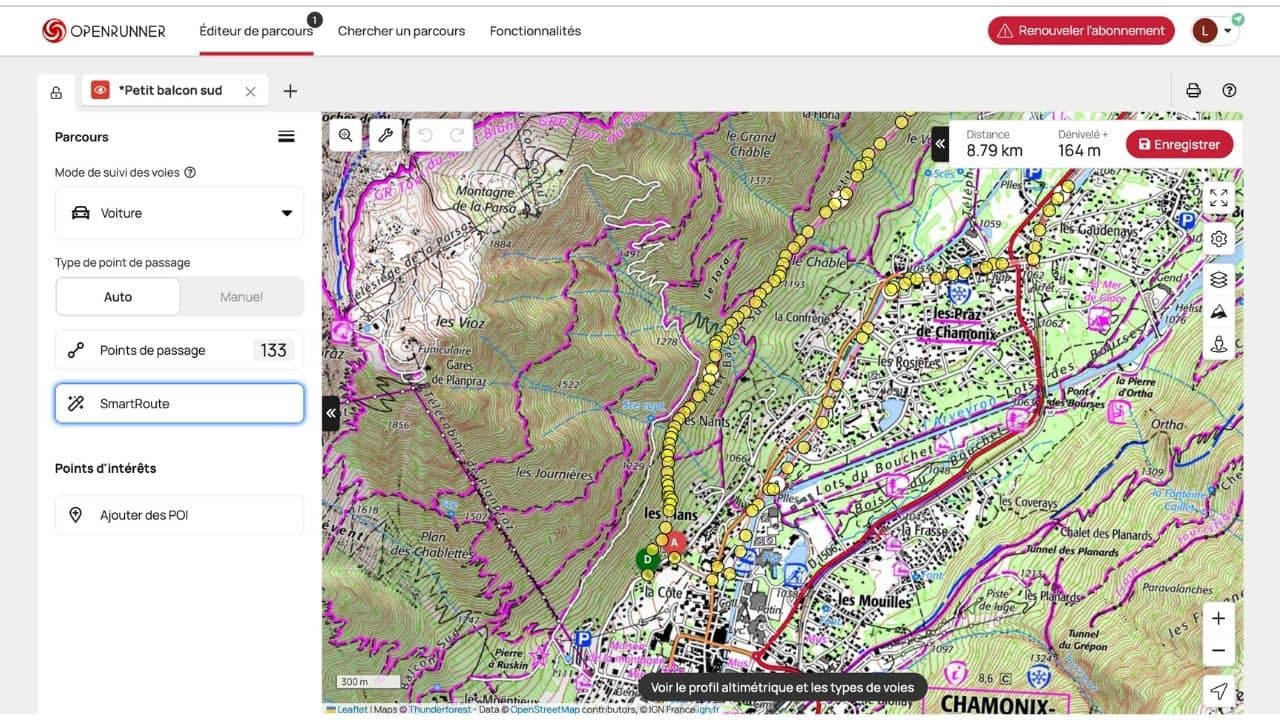
Task: Open the map layers selector
Action: point(1218,279)
